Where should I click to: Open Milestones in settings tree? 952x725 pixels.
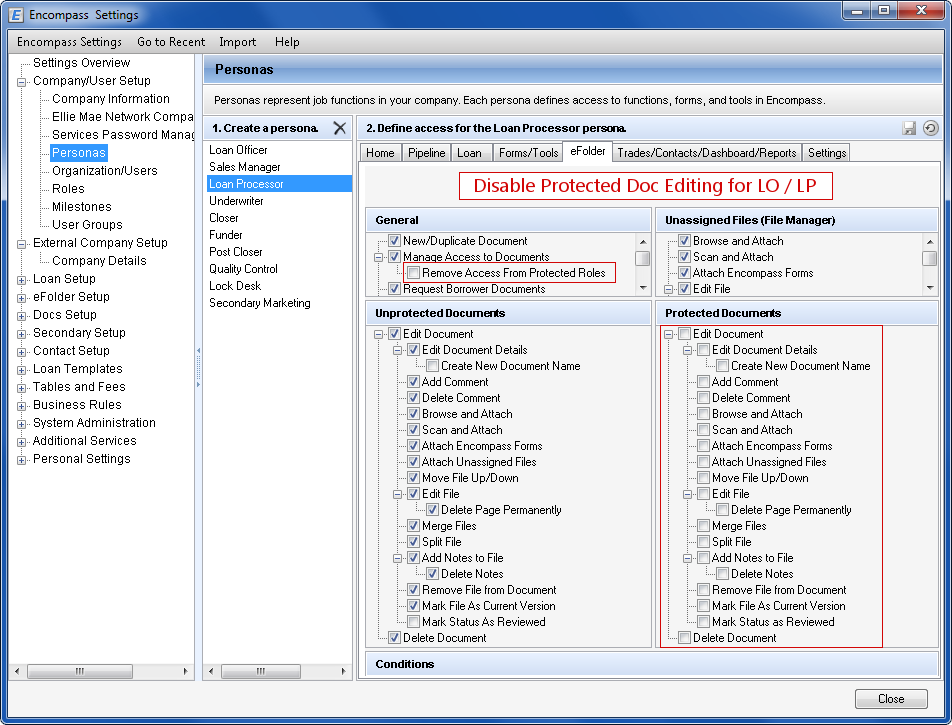click(x=81, y=207)
